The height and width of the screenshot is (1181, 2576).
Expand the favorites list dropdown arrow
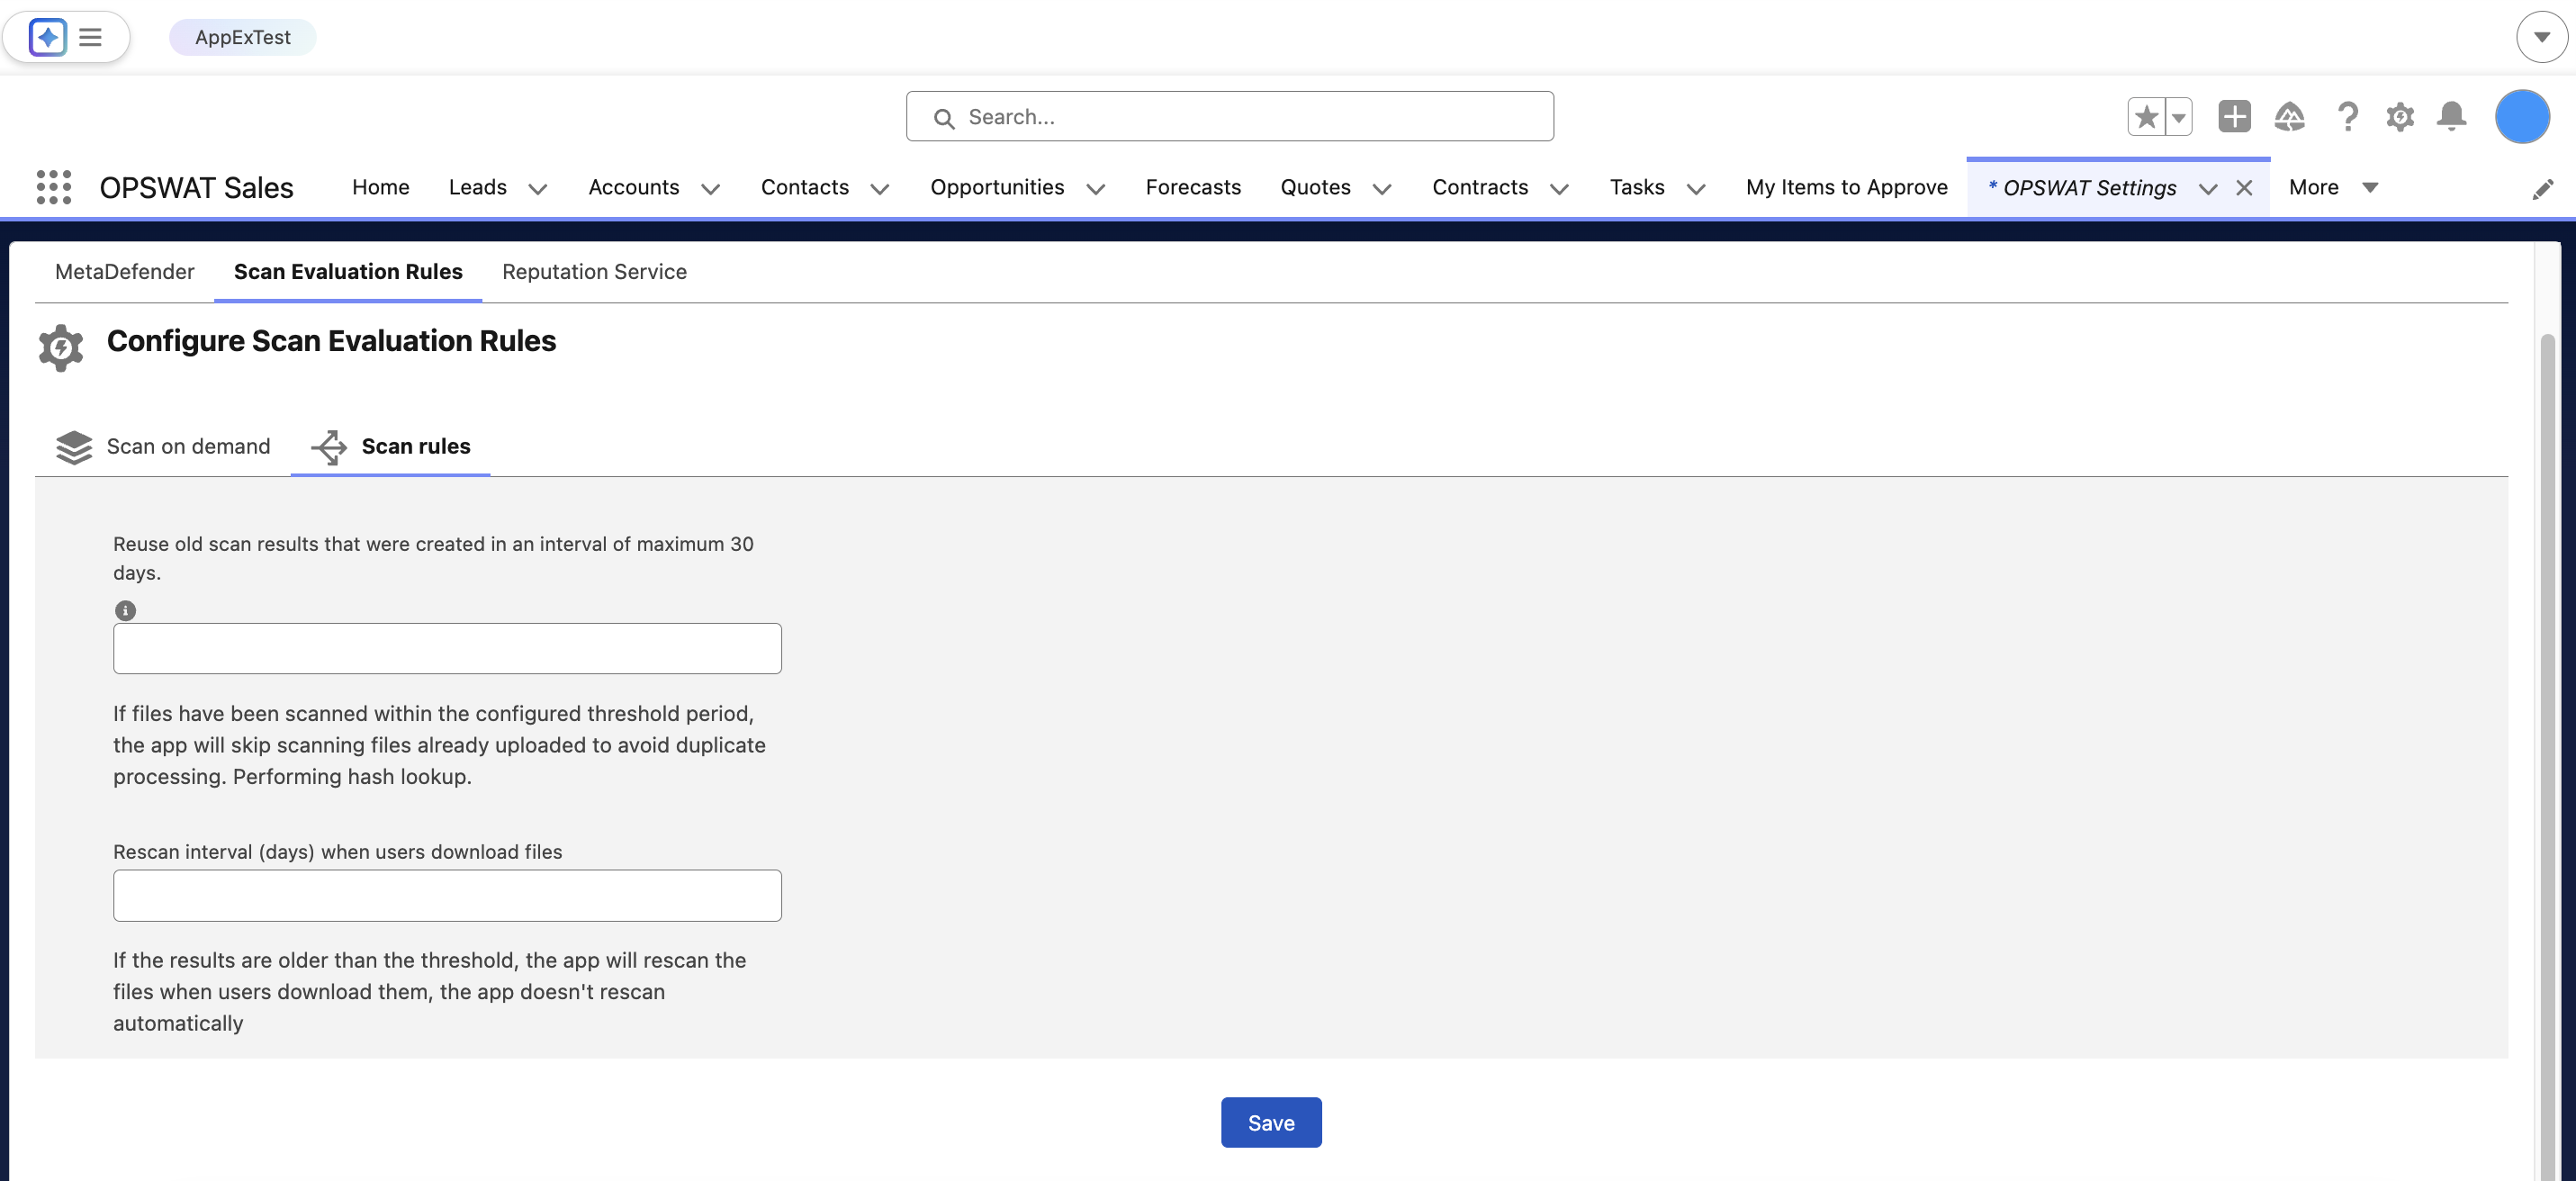coord(2178,117)
